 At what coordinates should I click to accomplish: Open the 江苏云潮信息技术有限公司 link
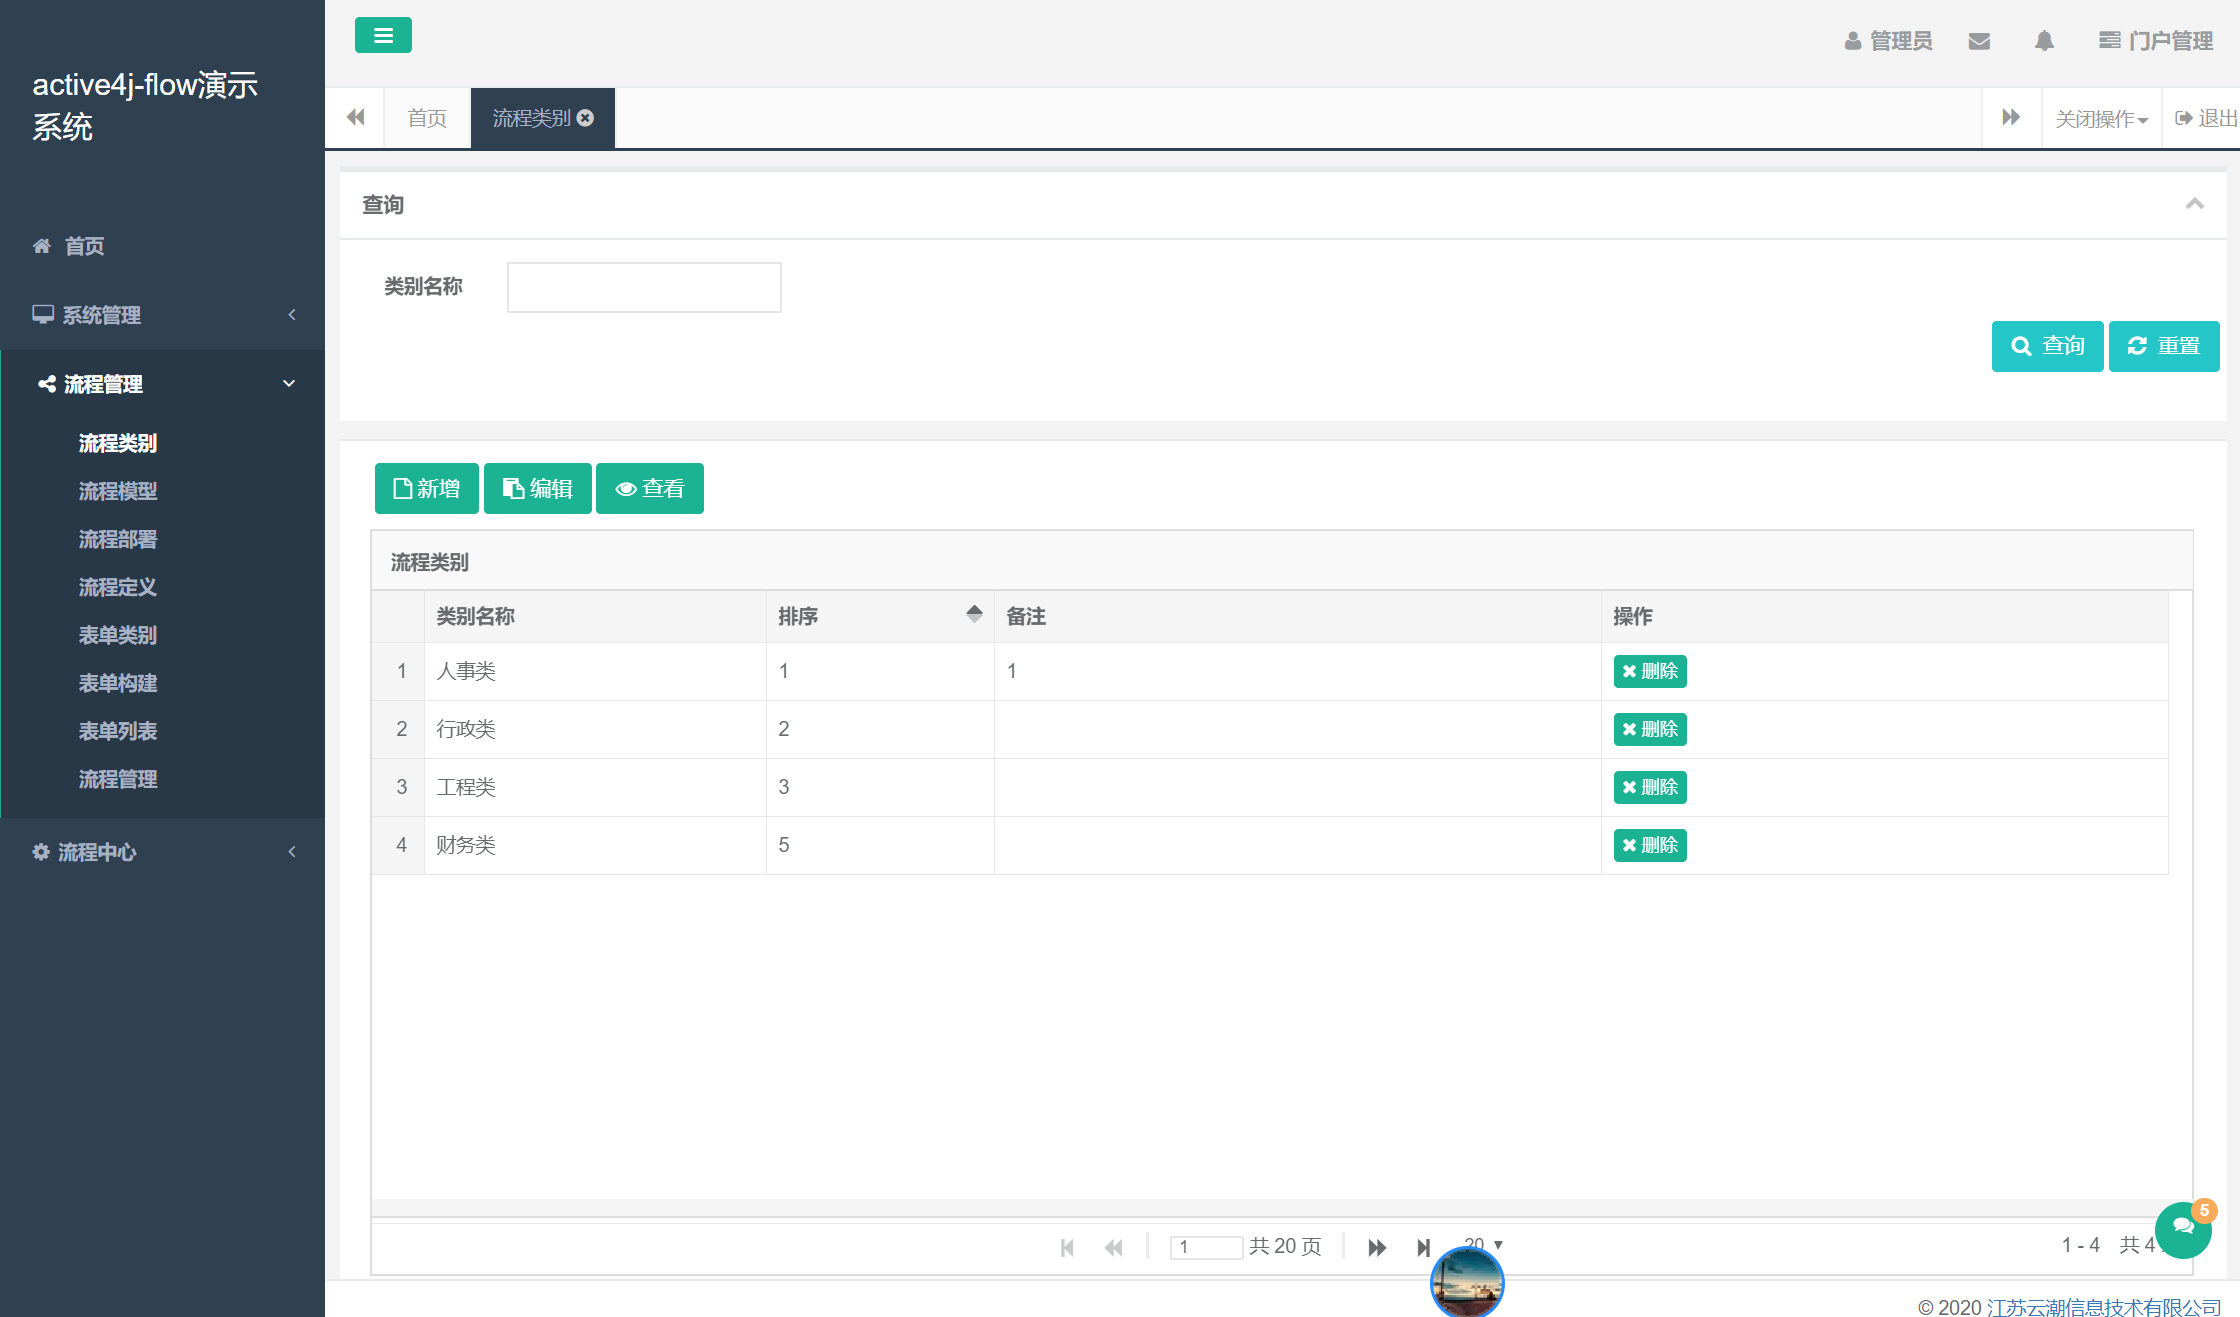(2103, 1307)
